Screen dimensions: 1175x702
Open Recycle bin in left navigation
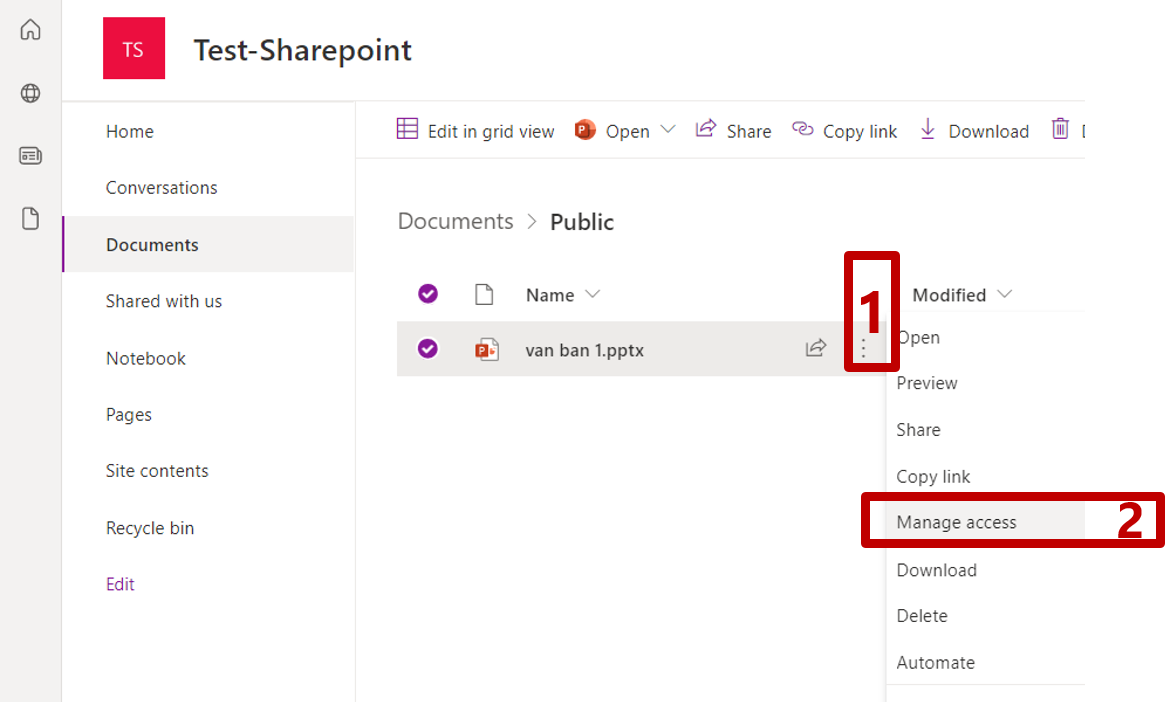tap(150, 528)
